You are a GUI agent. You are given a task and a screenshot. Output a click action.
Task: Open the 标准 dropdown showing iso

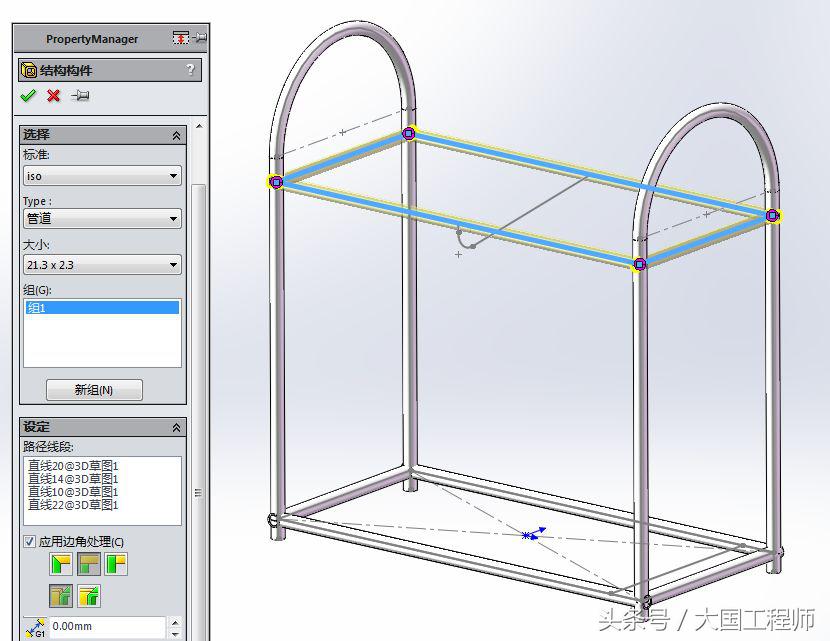[x=175, y=174]
